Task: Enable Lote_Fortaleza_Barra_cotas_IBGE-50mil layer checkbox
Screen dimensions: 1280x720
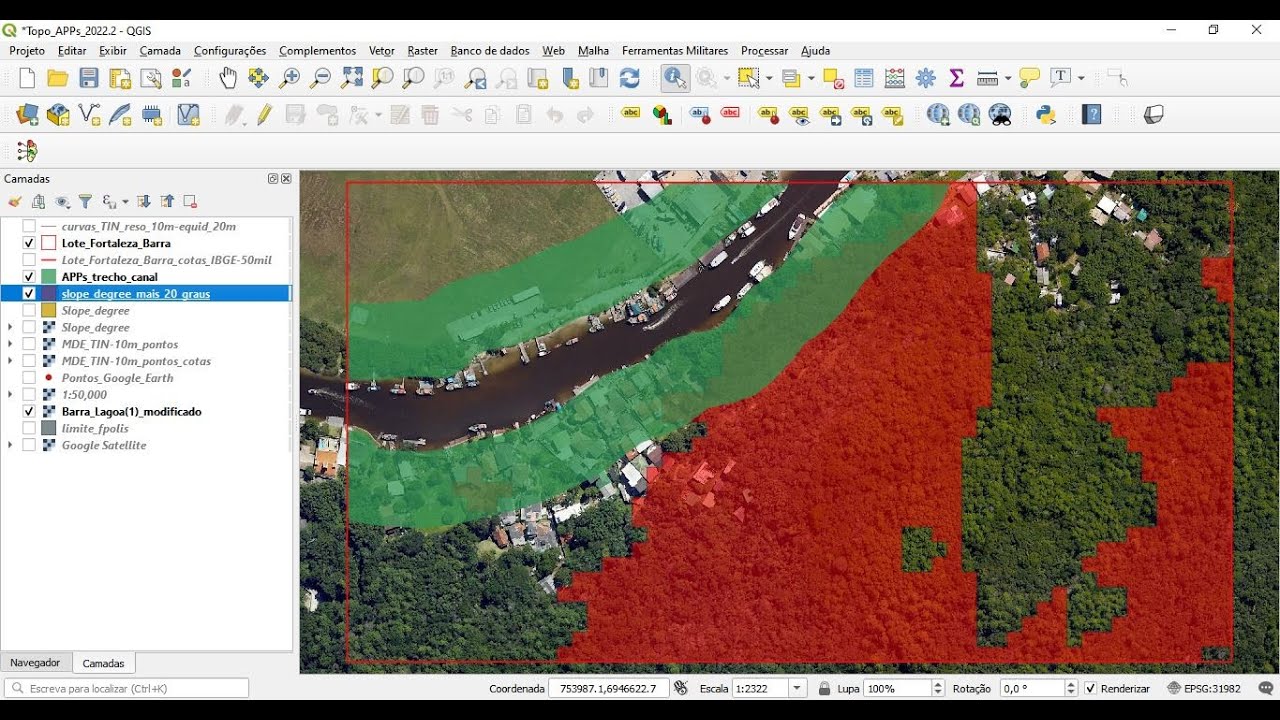Action: pos(29,260)
